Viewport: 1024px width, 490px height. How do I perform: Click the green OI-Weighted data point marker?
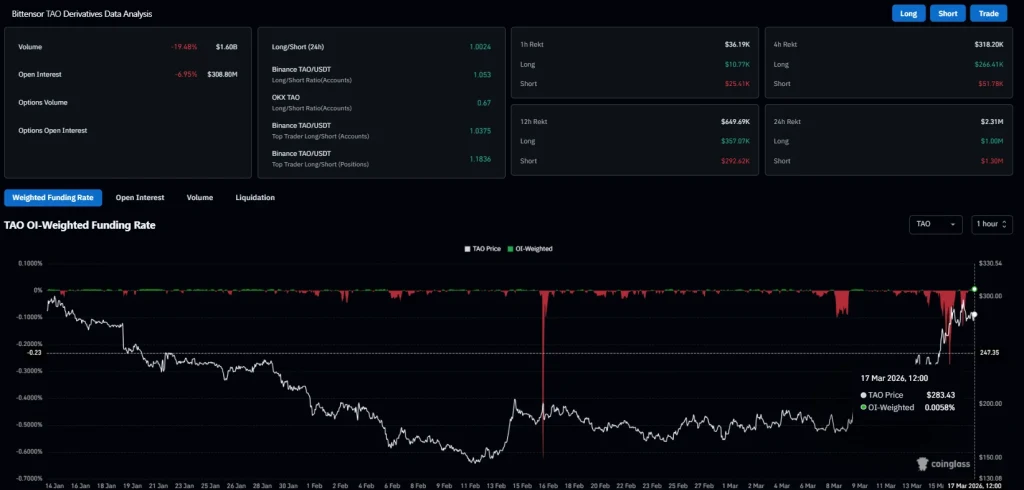[974, 289]
